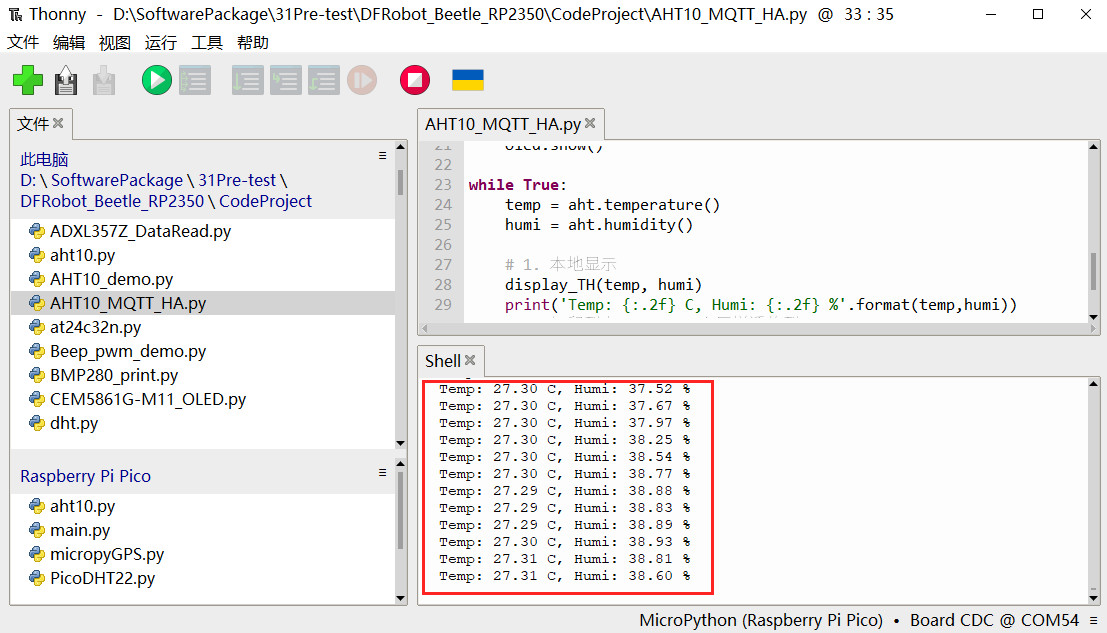Open the 帮助 menu
This screenshot has height=633, width=1107.
[253, 42]
